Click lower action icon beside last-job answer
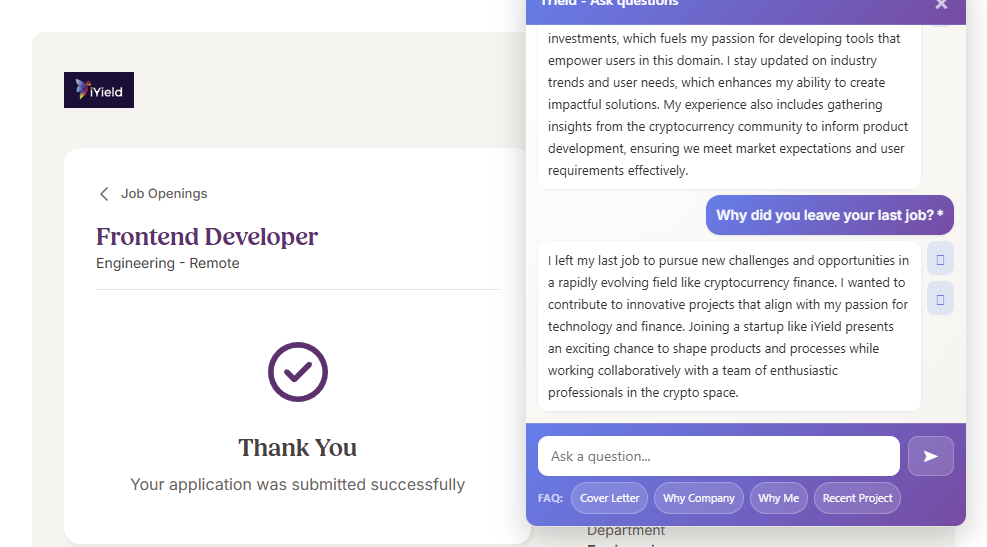987x547 pixels. tap(940, 298)
